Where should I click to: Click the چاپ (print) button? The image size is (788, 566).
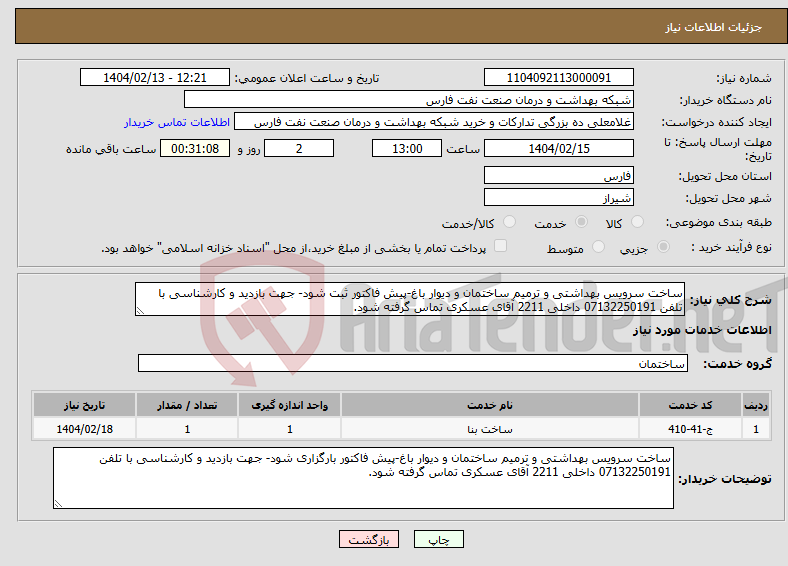438,539
